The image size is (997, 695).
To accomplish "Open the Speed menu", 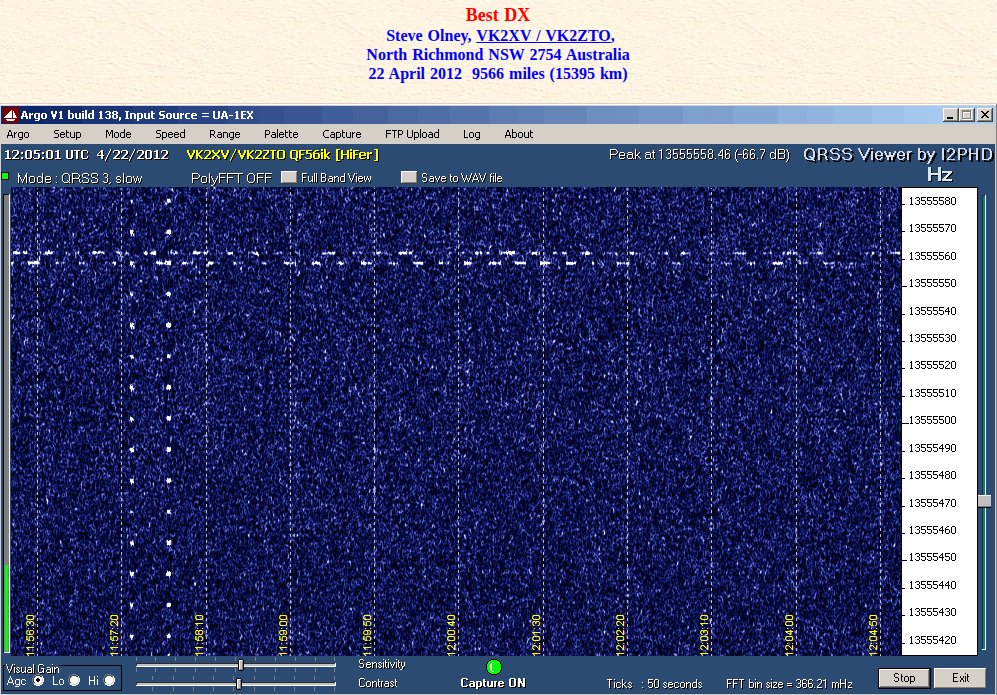I will (x=170, y=134).
